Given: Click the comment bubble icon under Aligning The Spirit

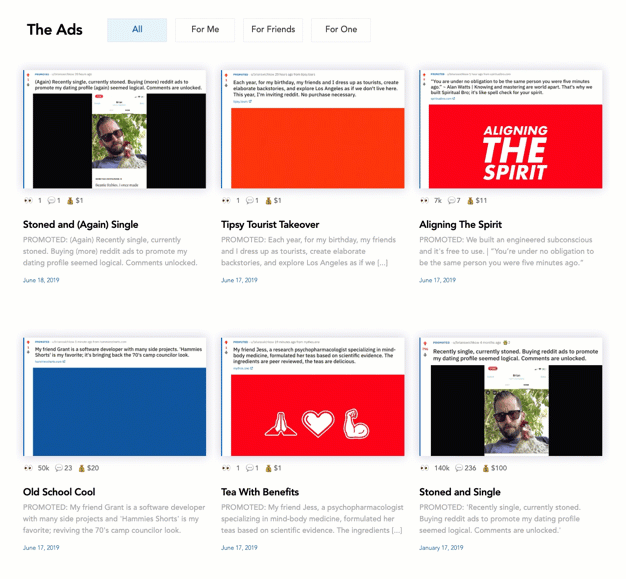Looking at the screenshot, I should tap(452, 200).
